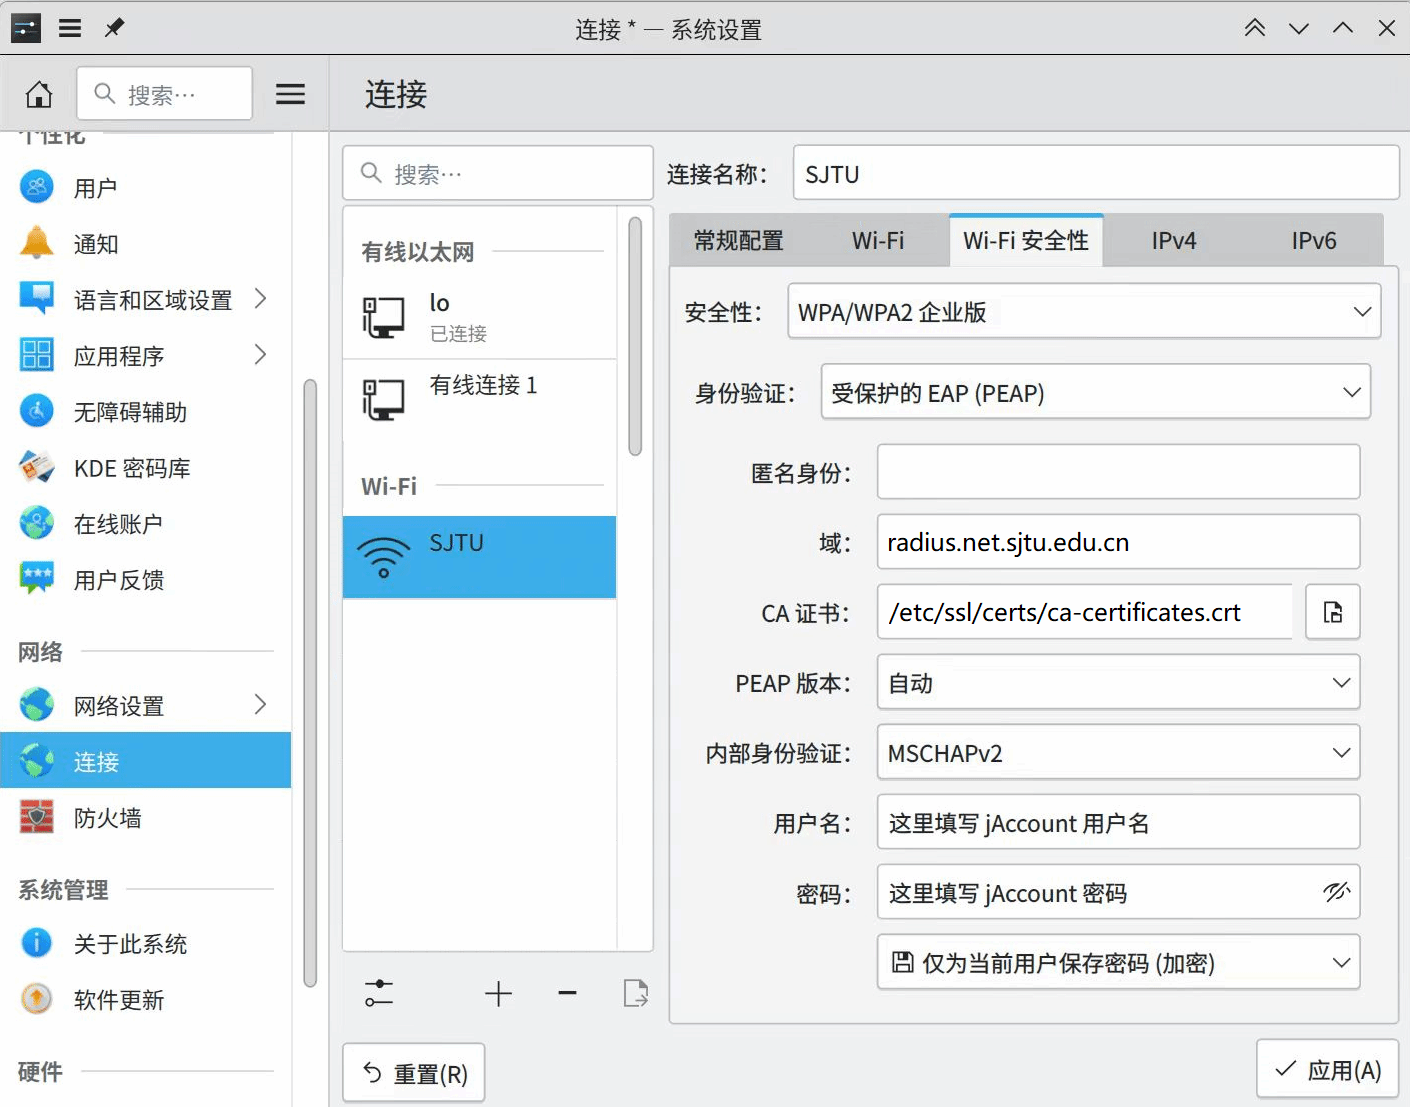Image resolution: width=1410 pixels, height=1107 pixels.
Task: Switch to the Wi-Fi 安全性 tab
Action: tap(1026, 240)
